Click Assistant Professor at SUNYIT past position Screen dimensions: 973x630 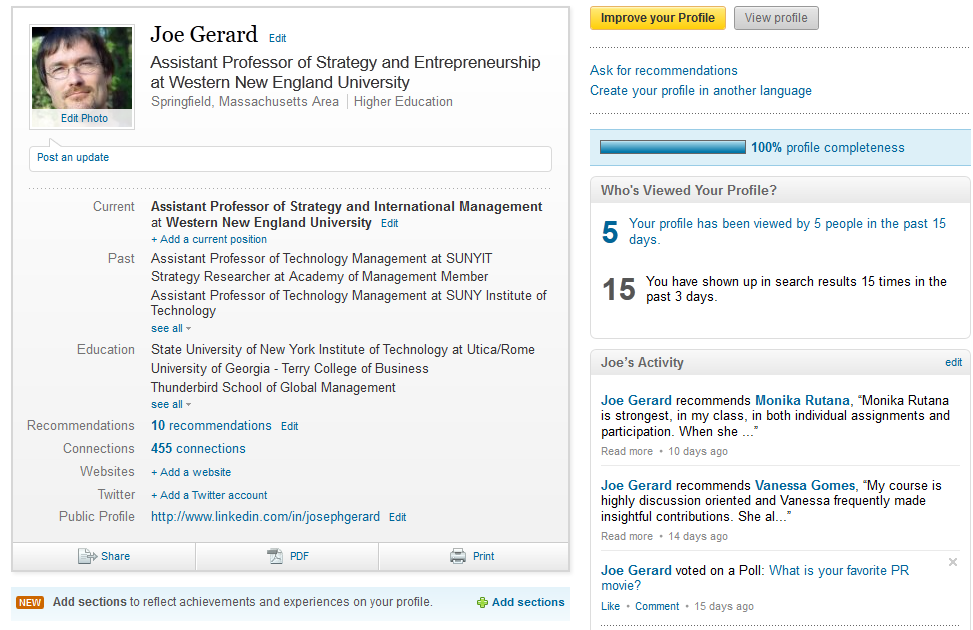click(x=321, y=259)
